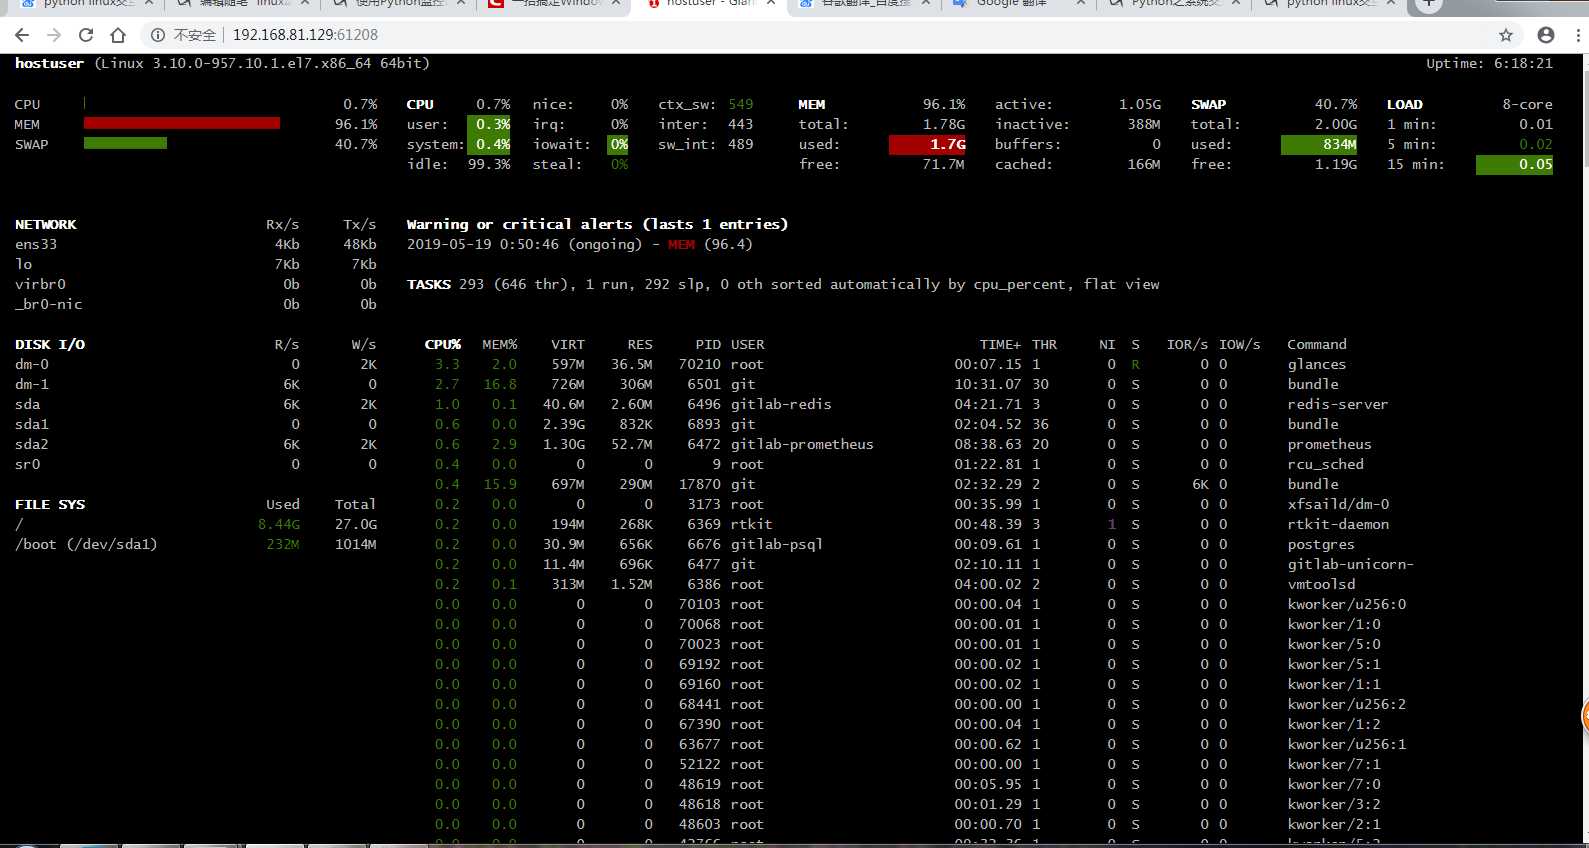
Task: Click PID 17870 in the process list
Action: click(699, 484)
